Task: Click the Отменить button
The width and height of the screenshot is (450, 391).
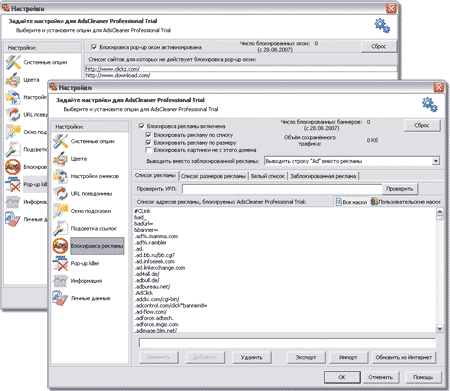Action: (381, 377)
